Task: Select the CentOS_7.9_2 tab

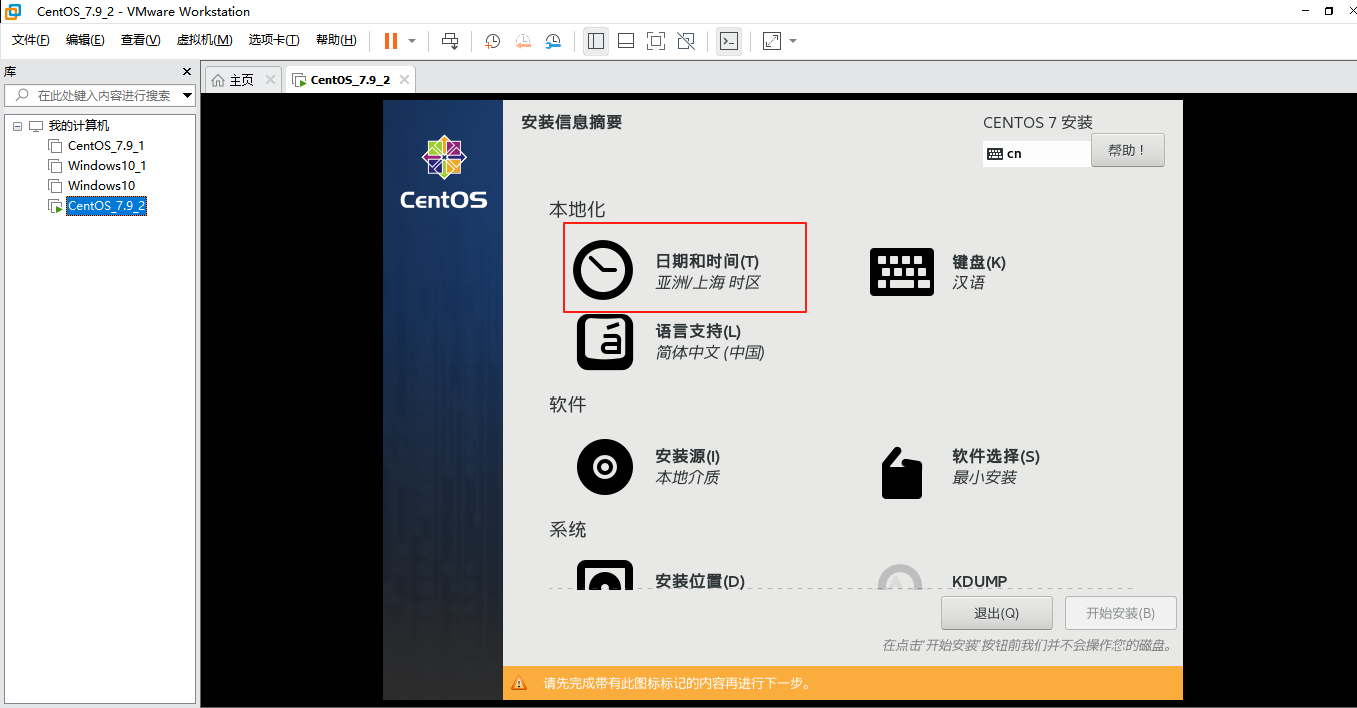Action: pyautogui.click(x=350, y=80)
